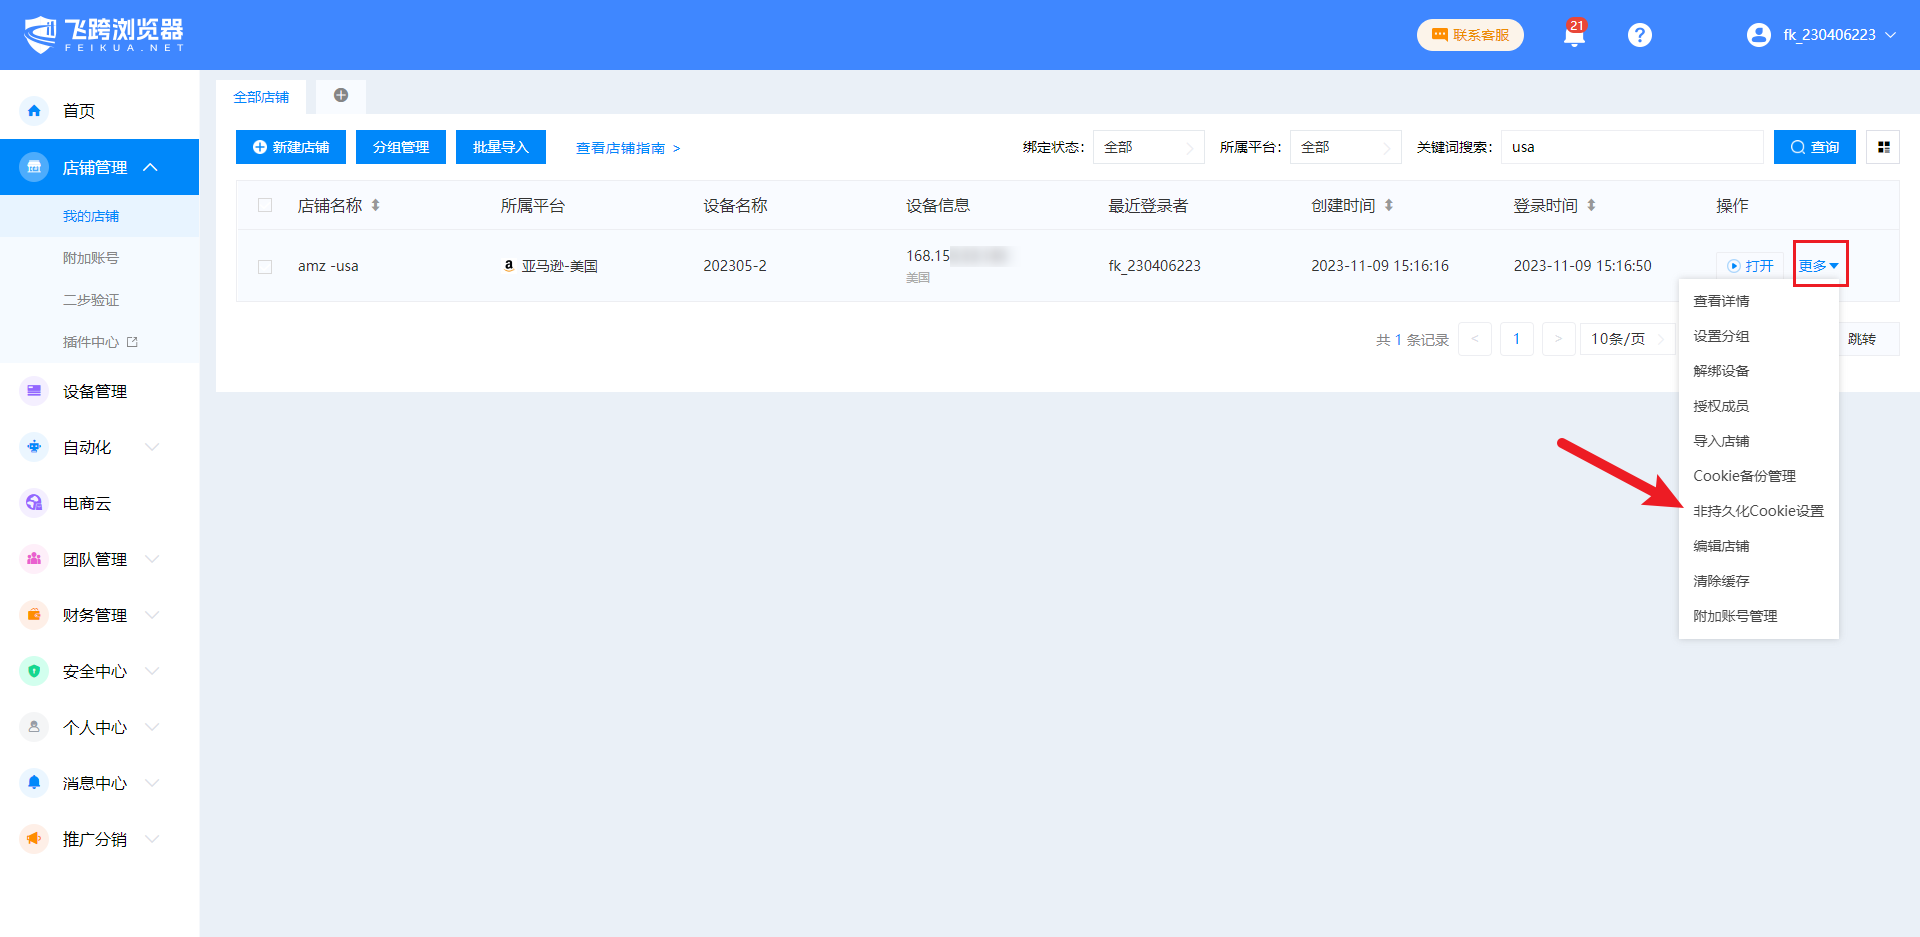Expand the user account fk_230406223 menu

tap(1822, 35)
